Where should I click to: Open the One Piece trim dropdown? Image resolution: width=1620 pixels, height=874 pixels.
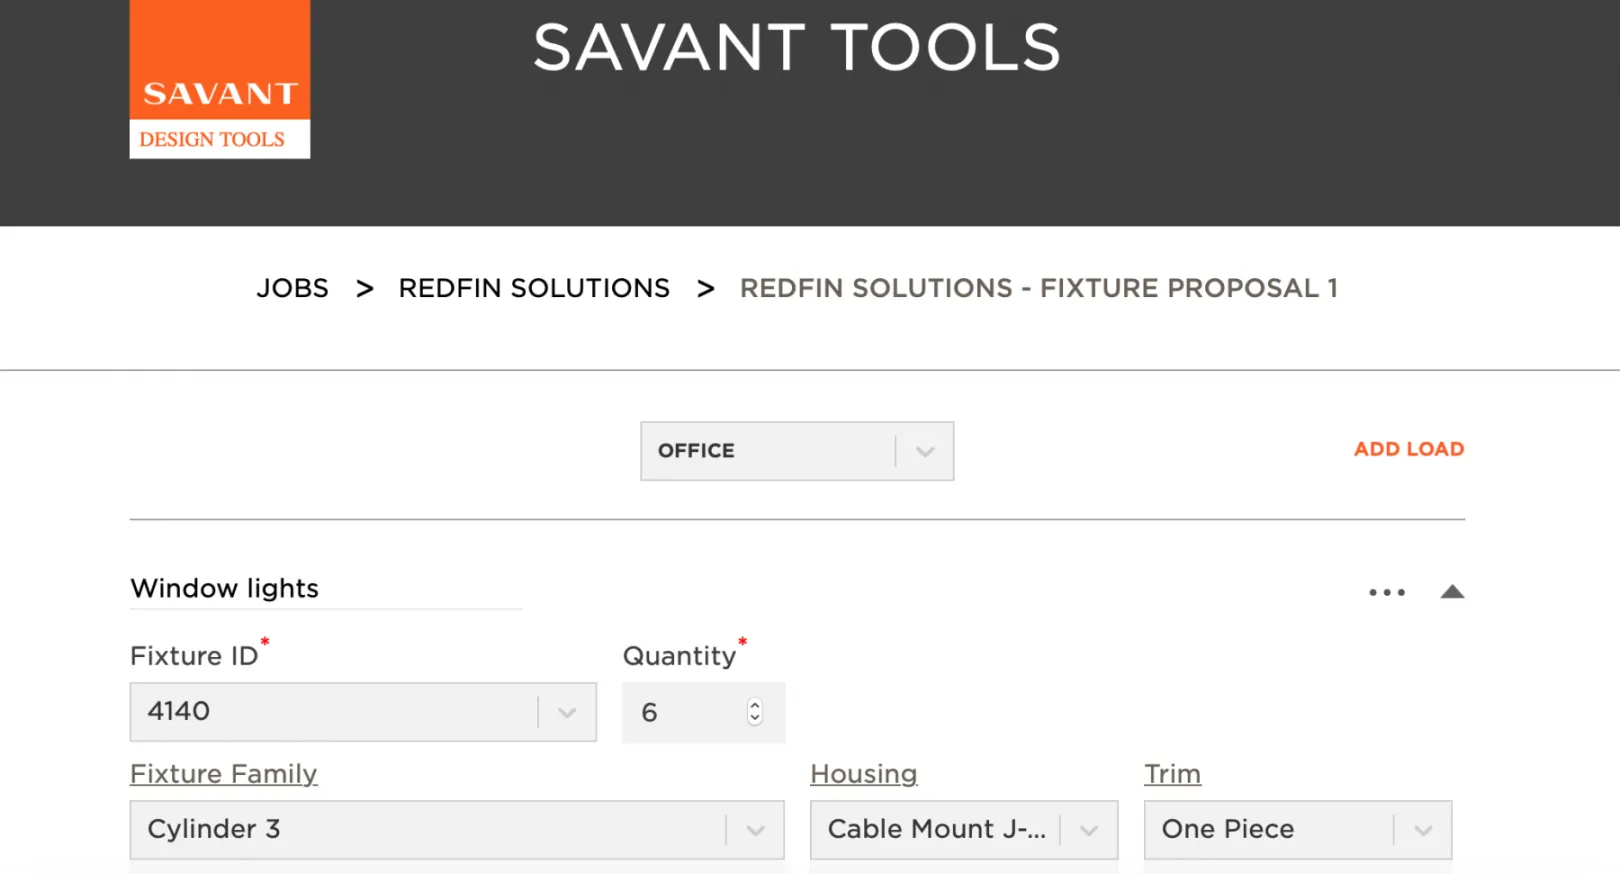(1298, 829)
